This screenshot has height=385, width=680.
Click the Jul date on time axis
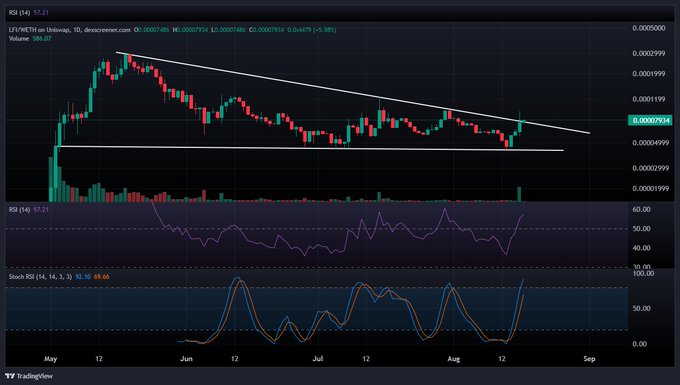click(x=318, y=359)
